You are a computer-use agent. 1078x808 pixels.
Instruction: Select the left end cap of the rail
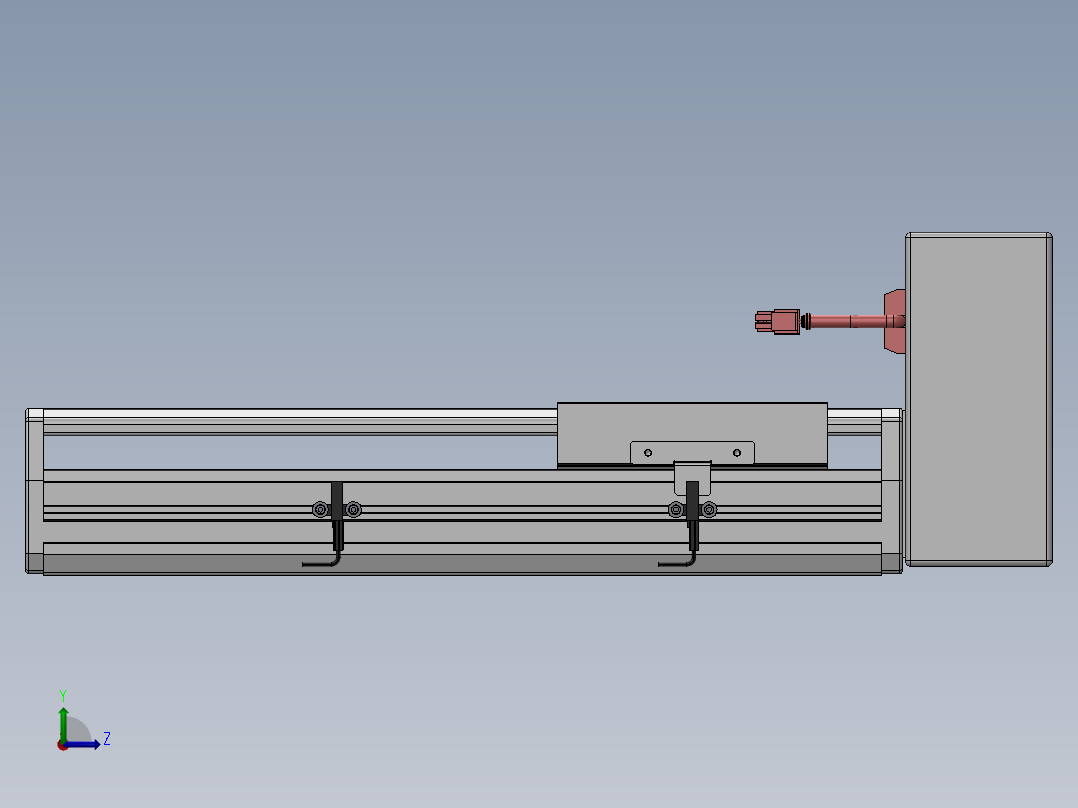(34, 491)
